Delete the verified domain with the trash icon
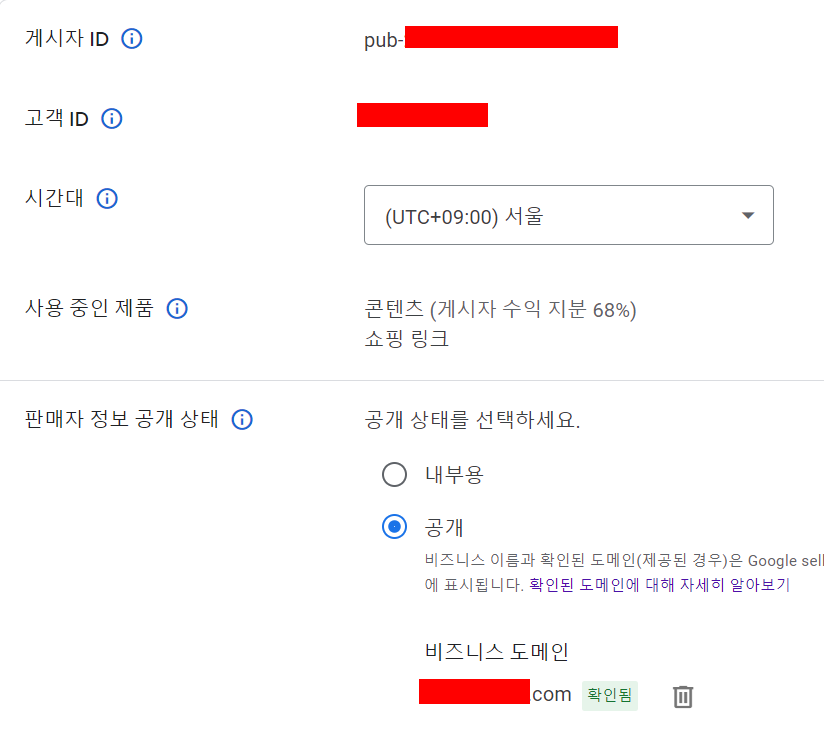Screen dimensions: 824x742 (683, 695)
